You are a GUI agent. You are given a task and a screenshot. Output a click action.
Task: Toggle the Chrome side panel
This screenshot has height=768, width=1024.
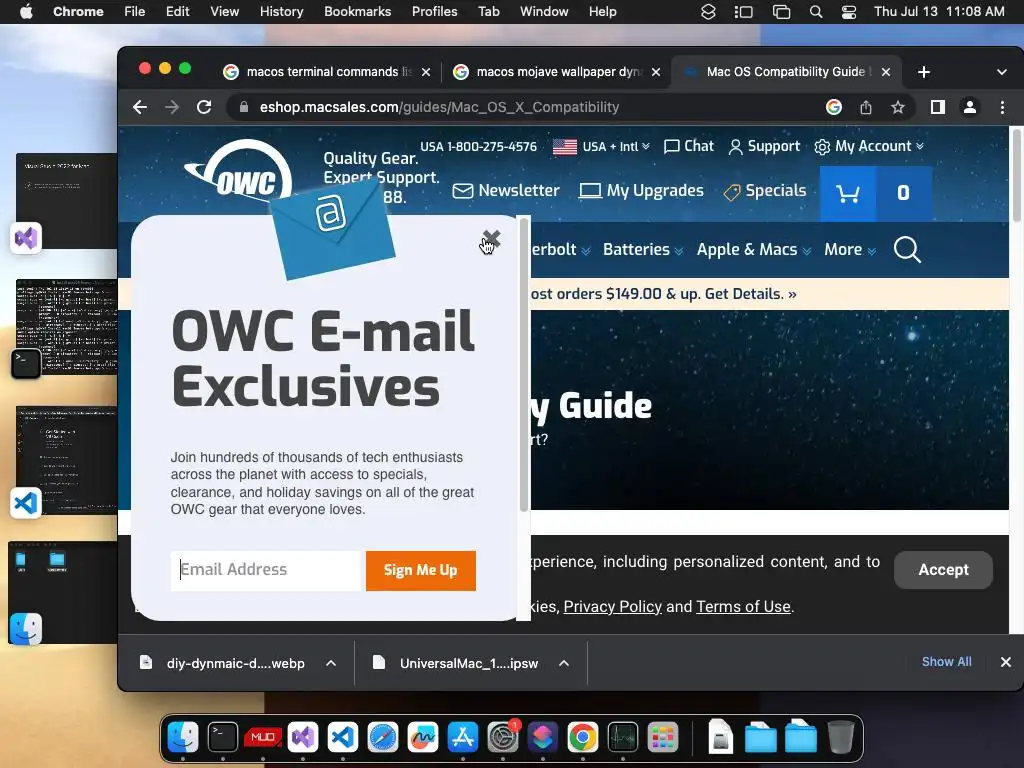click(938, 107)
